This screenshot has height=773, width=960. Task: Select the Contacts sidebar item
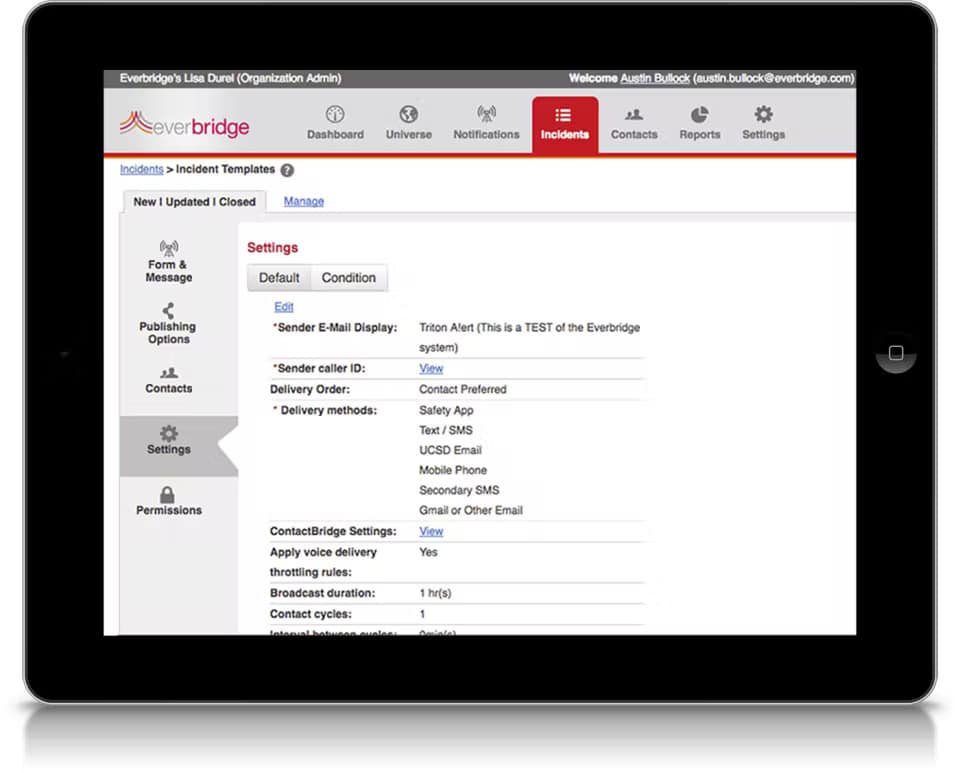pos(167,383)
